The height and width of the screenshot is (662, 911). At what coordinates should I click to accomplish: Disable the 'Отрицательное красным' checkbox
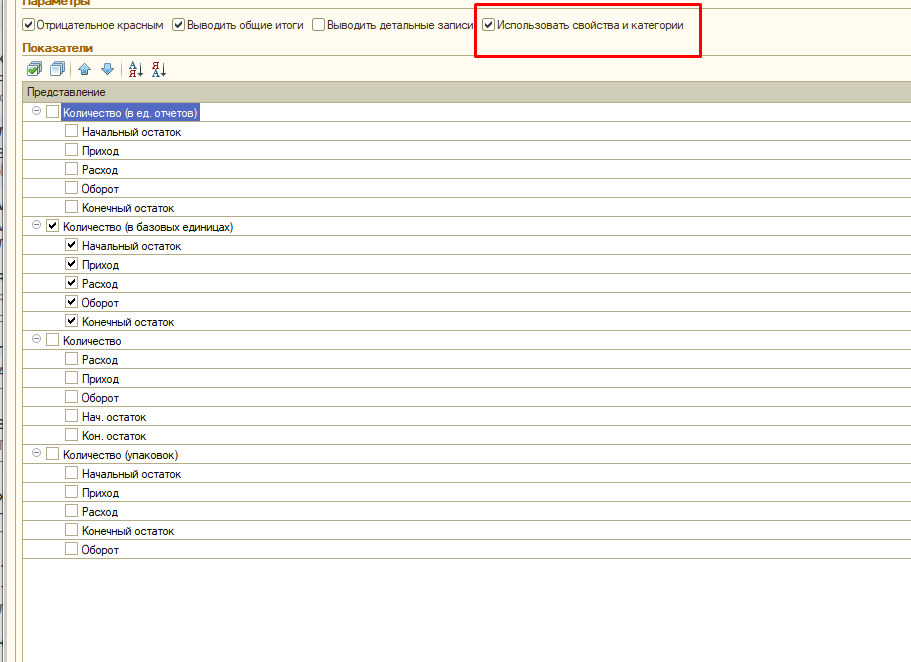tap(28, 24)
